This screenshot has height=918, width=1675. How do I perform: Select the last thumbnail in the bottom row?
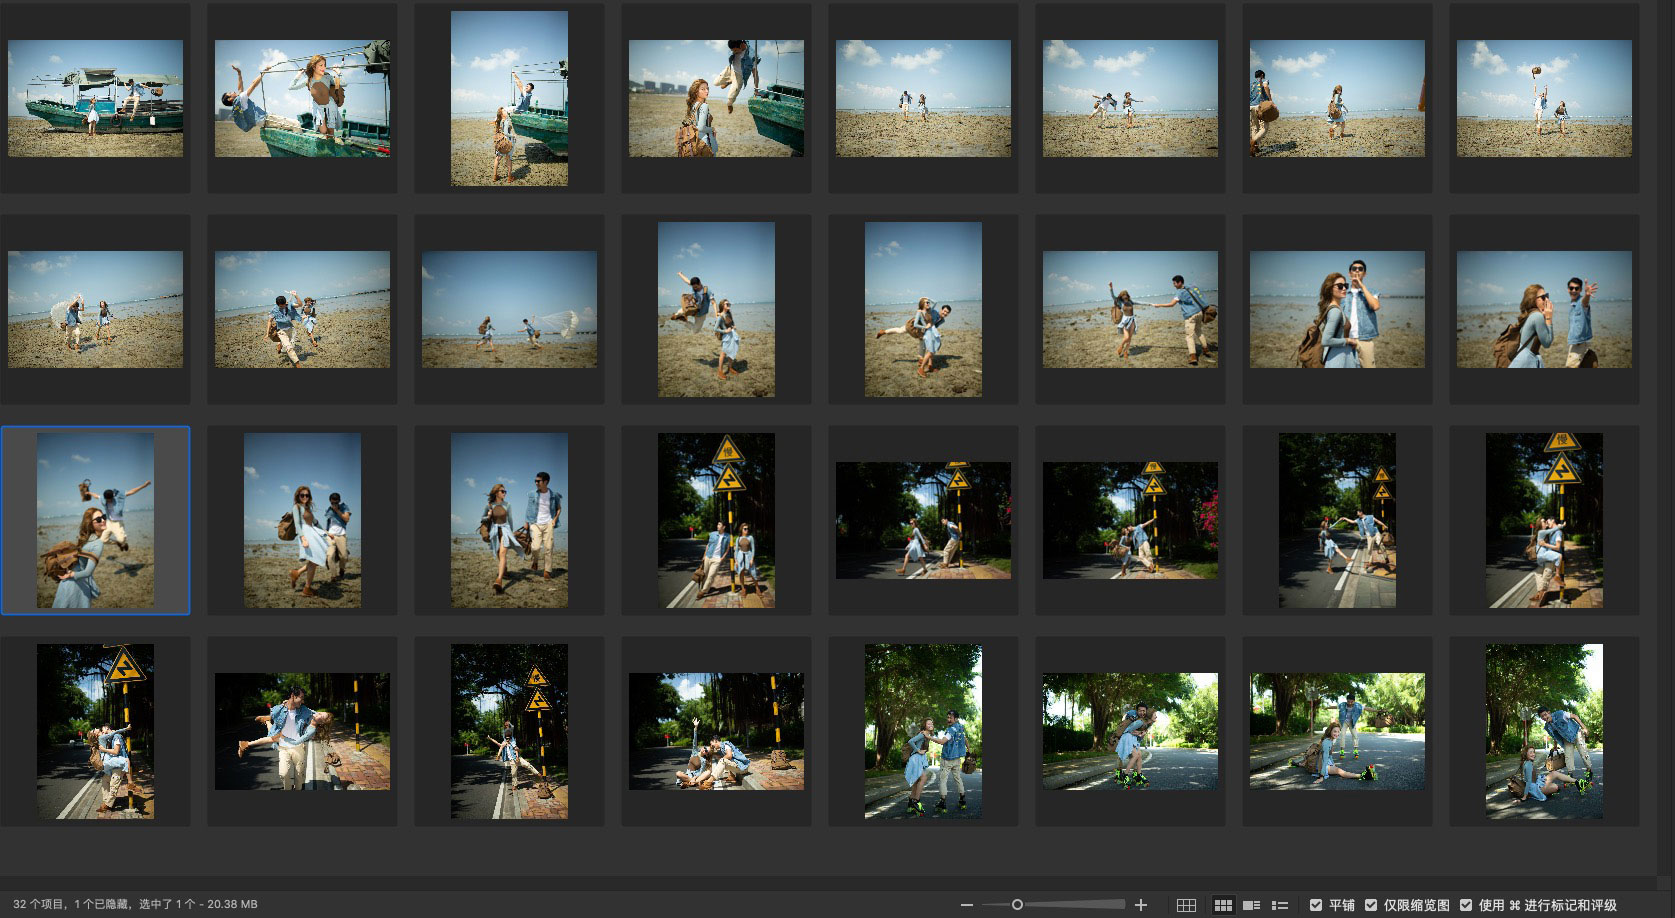[x=1544, y=731]
